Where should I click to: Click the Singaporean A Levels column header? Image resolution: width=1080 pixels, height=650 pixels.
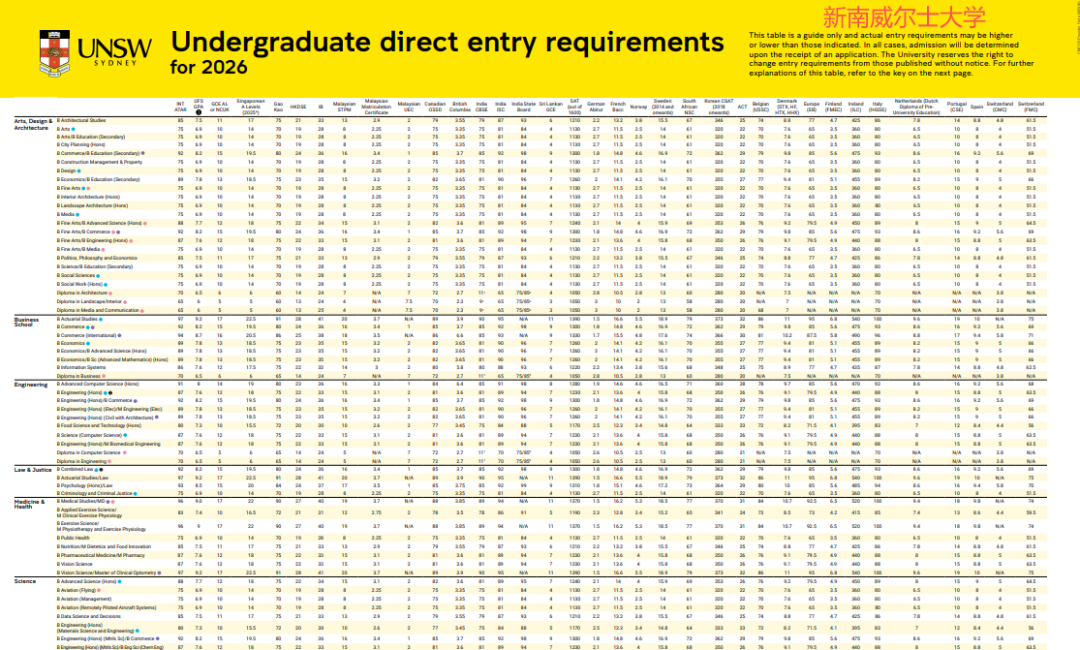pyautogui.click(x=250, y=106)
